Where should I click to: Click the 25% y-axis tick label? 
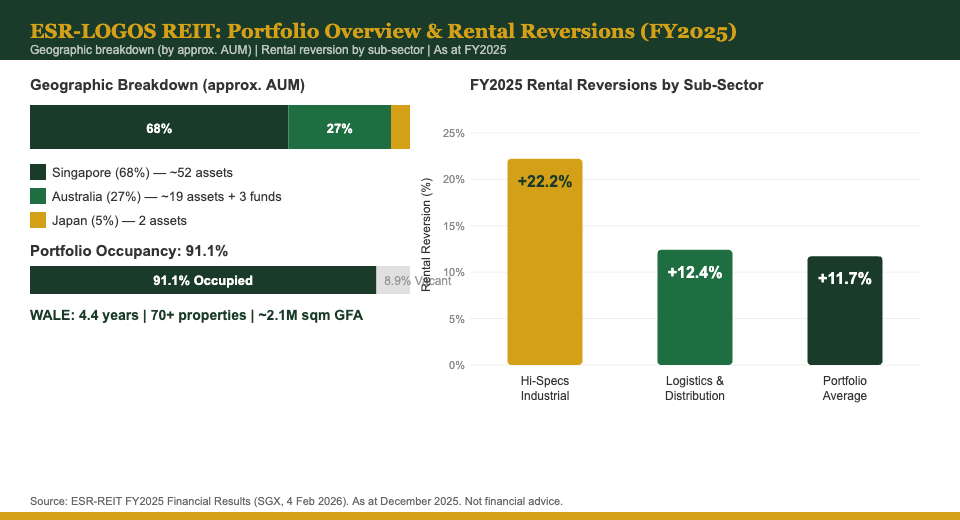pos(454,133)
